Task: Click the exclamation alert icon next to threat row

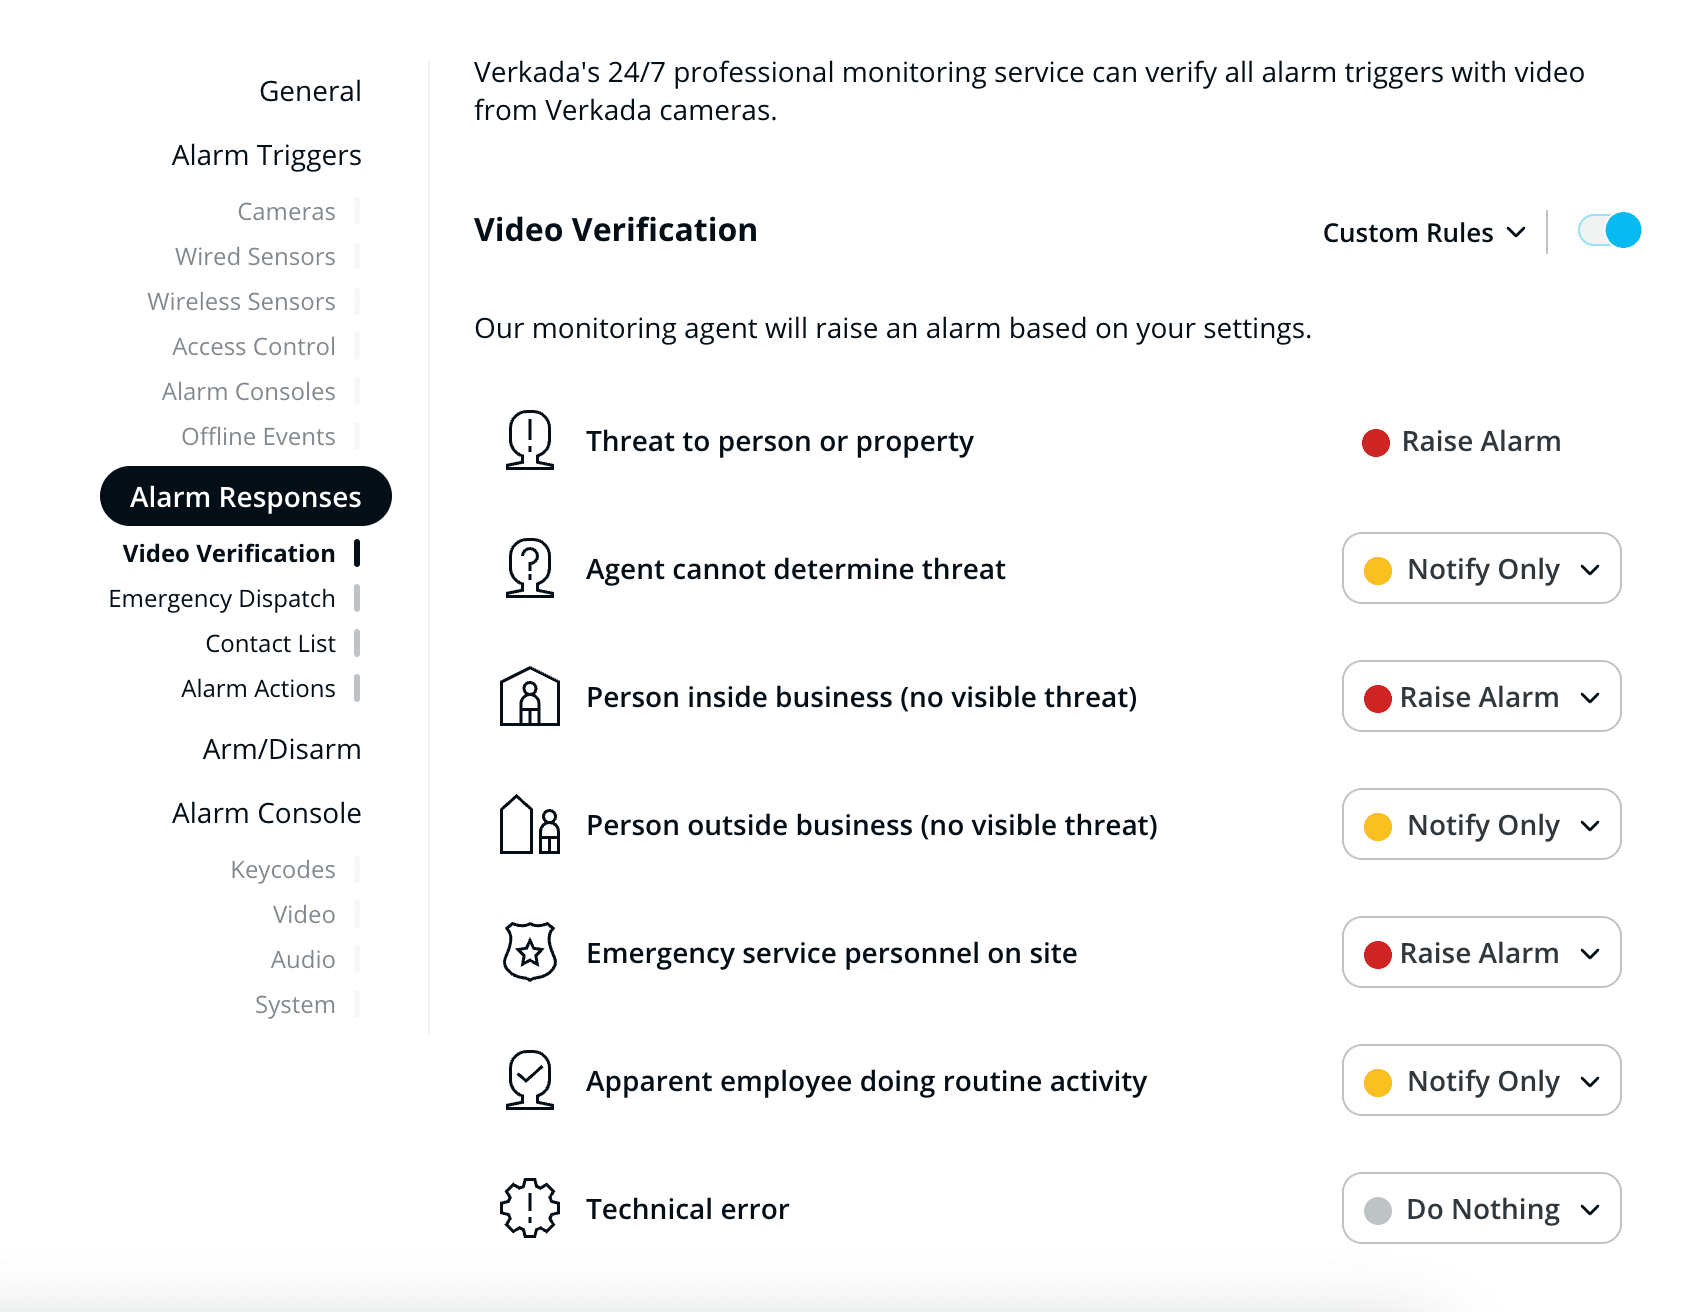Action: click(529, 441)
